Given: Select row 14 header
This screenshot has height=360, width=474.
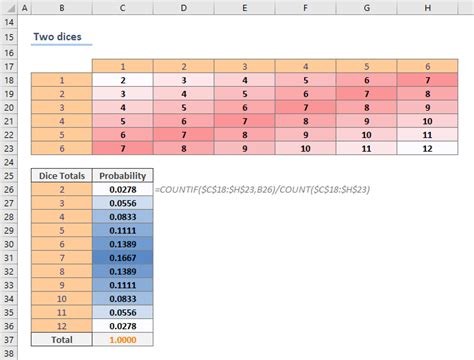Looking at the screenshot, I should [9, 22].
